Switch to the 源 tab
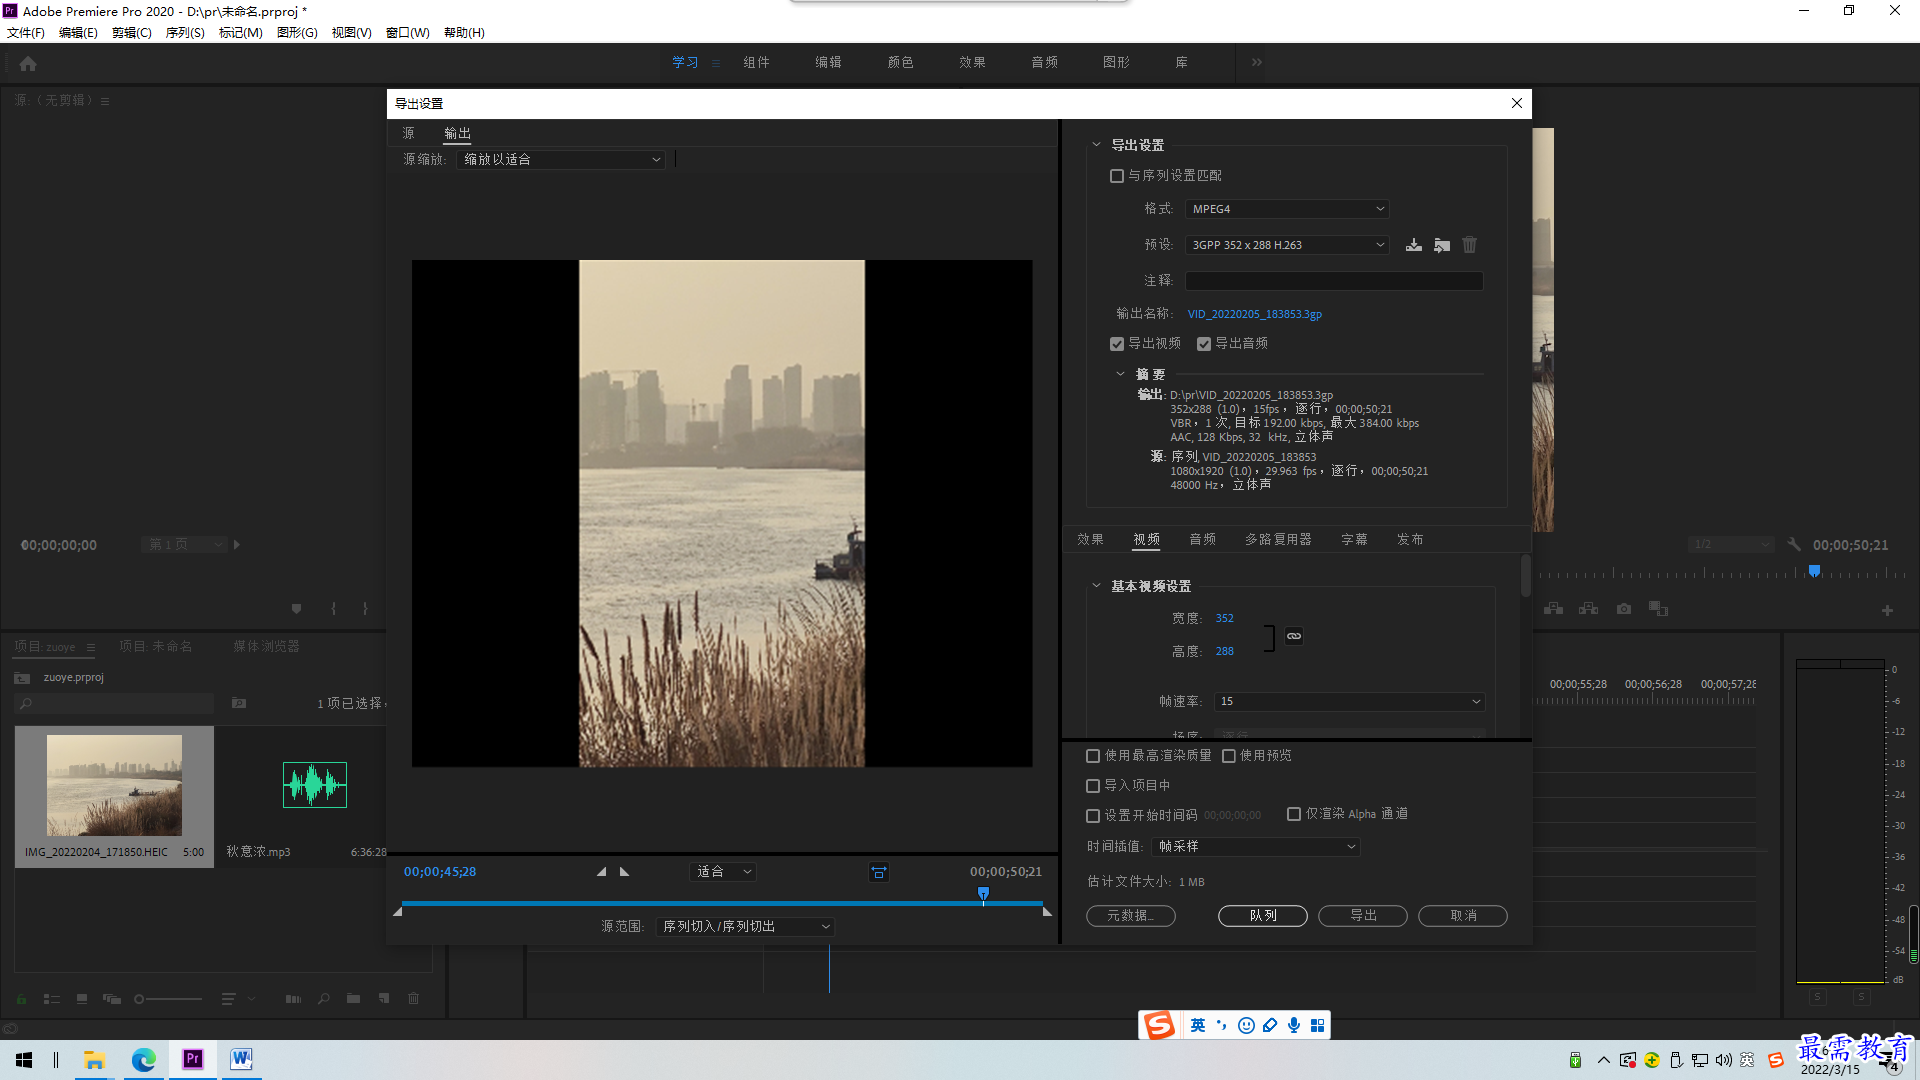This screenshot has height=1080, width=1920. [408, 133]
